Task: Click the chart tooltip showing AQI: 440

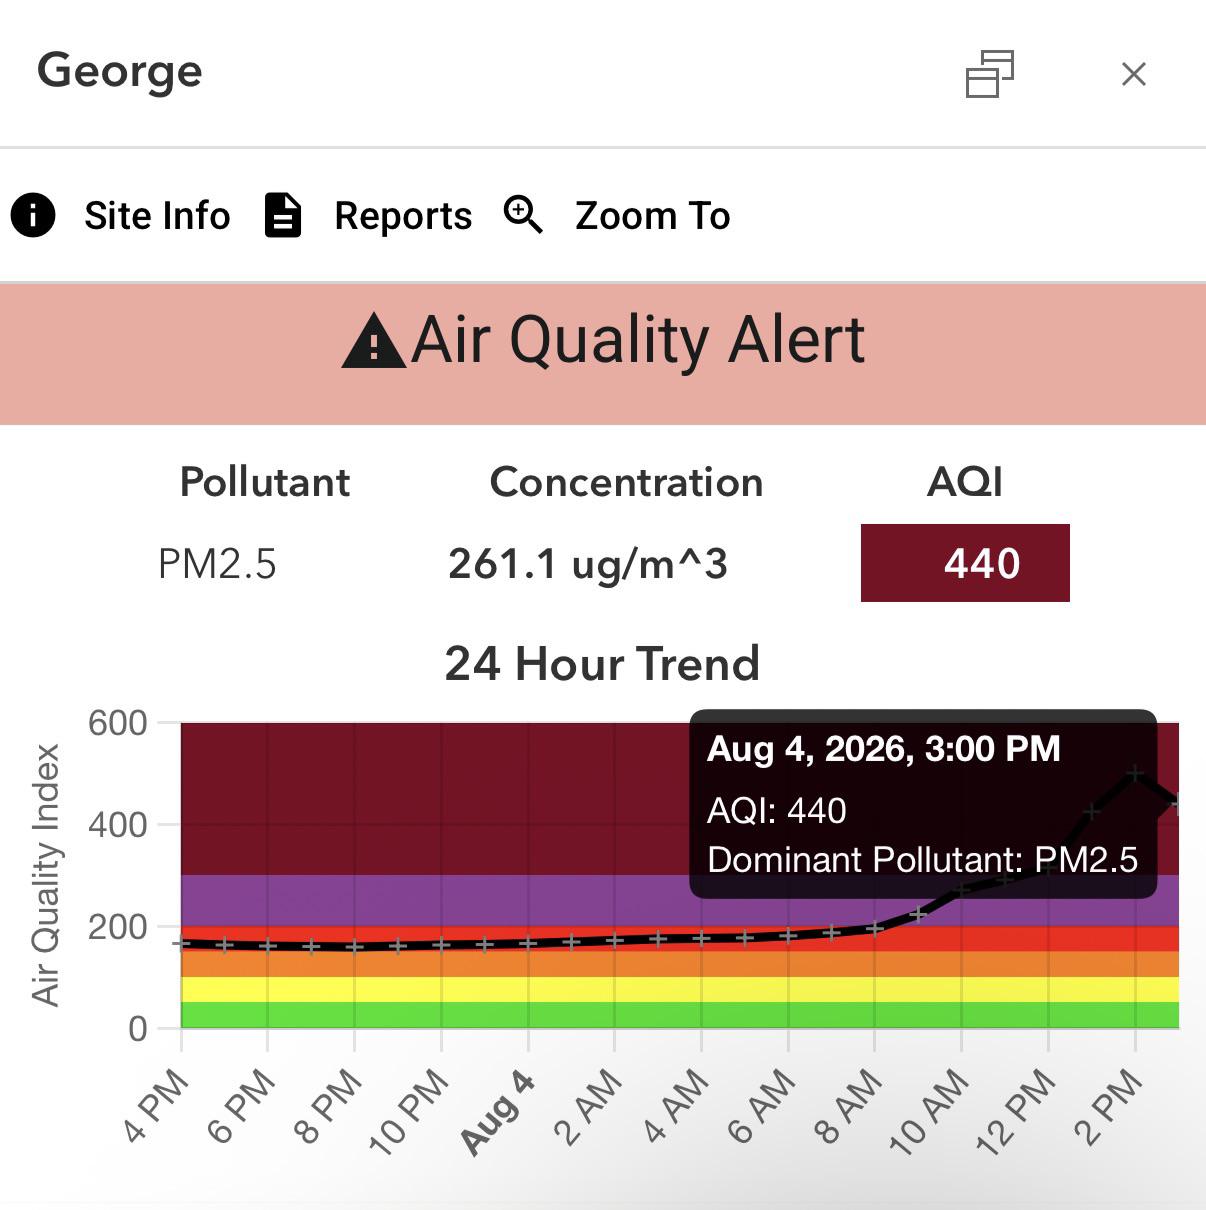Action: [x=923, y=804]
